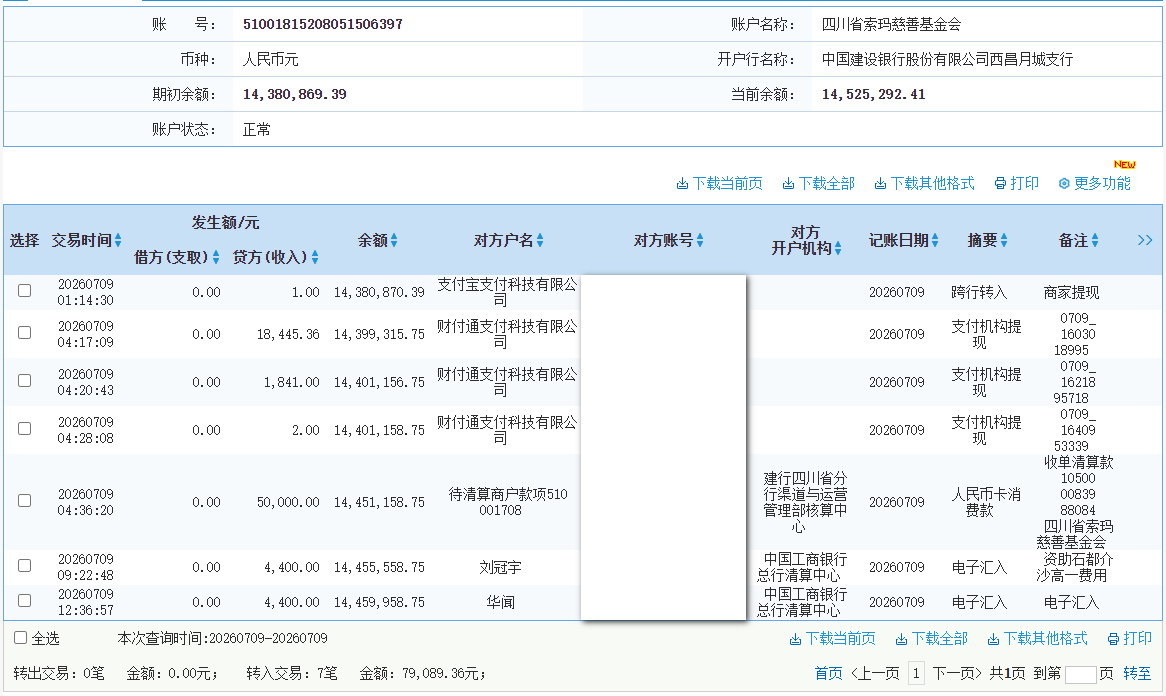Click bottom 下载其他格式 link text

pos(1046,639)
